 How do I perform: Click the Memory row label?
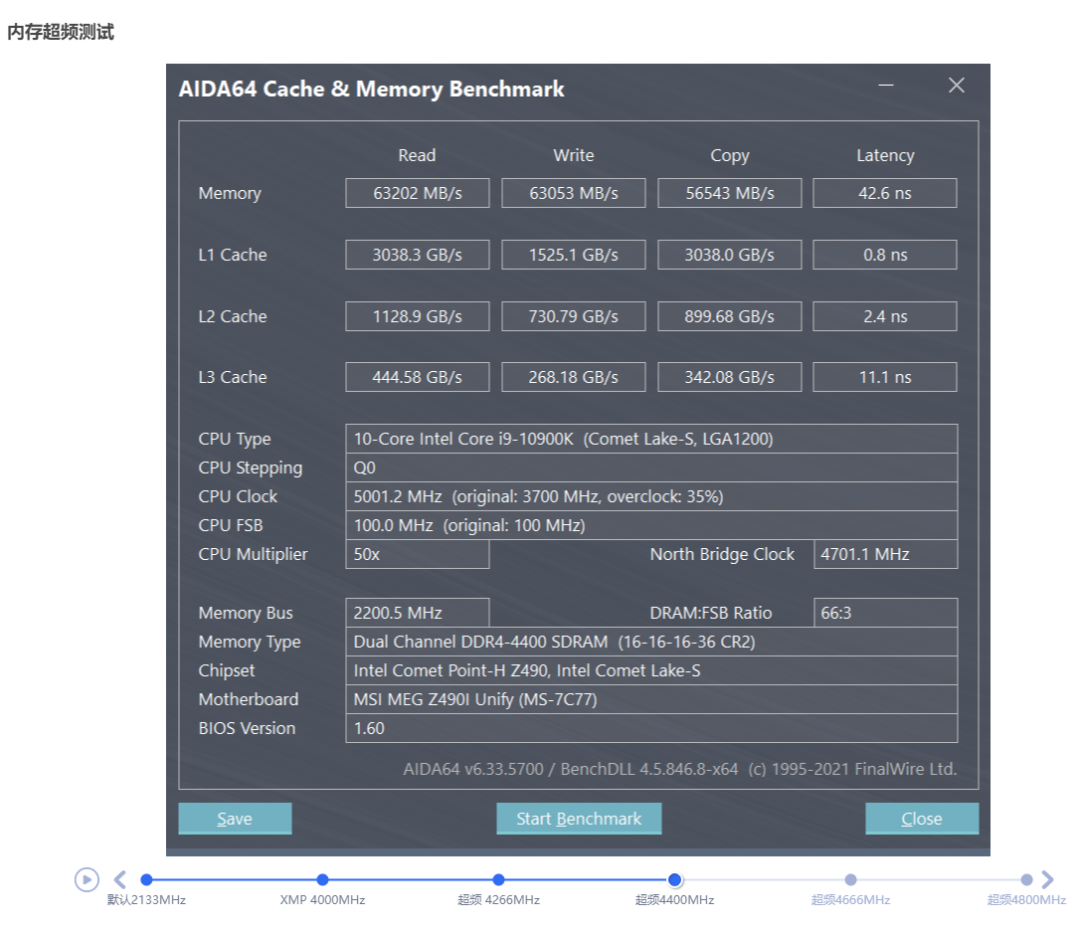pos(230,194)
